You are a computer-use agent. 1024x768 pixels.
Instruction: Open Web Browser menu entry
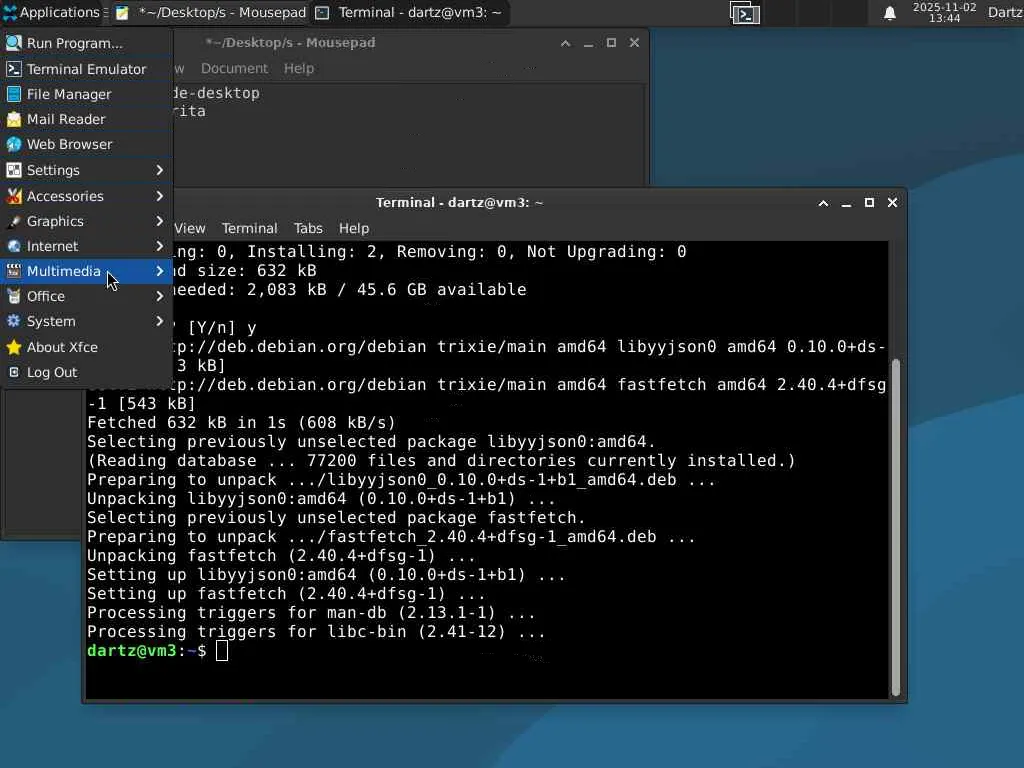tap(86, 144)
